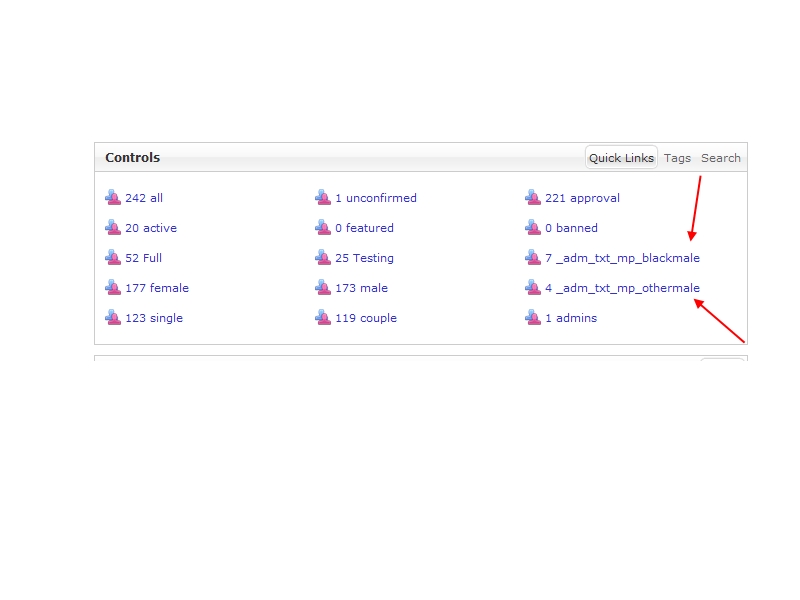This screenshot has height=600, width=800.
Task: Click the user icon next to '173 male'
Action: [x=323, y=288]
